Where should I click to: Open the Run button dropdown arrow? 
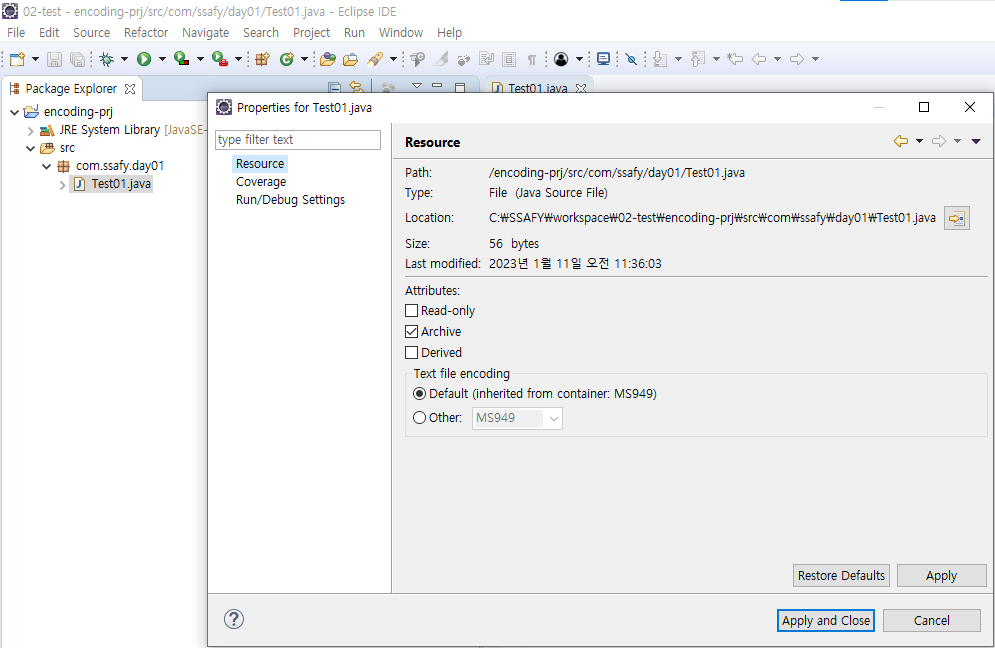(x=162, y=59)
